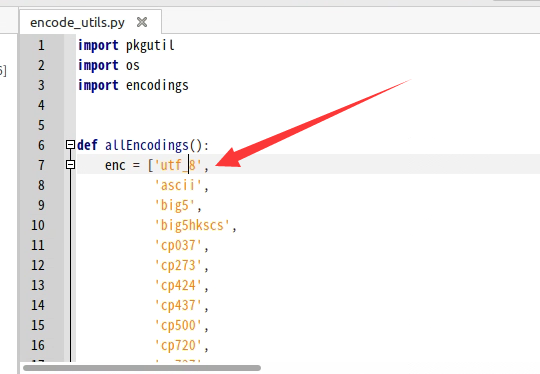
Task: Click the 'cp720' string entry
Action: (x=178, y=345)
